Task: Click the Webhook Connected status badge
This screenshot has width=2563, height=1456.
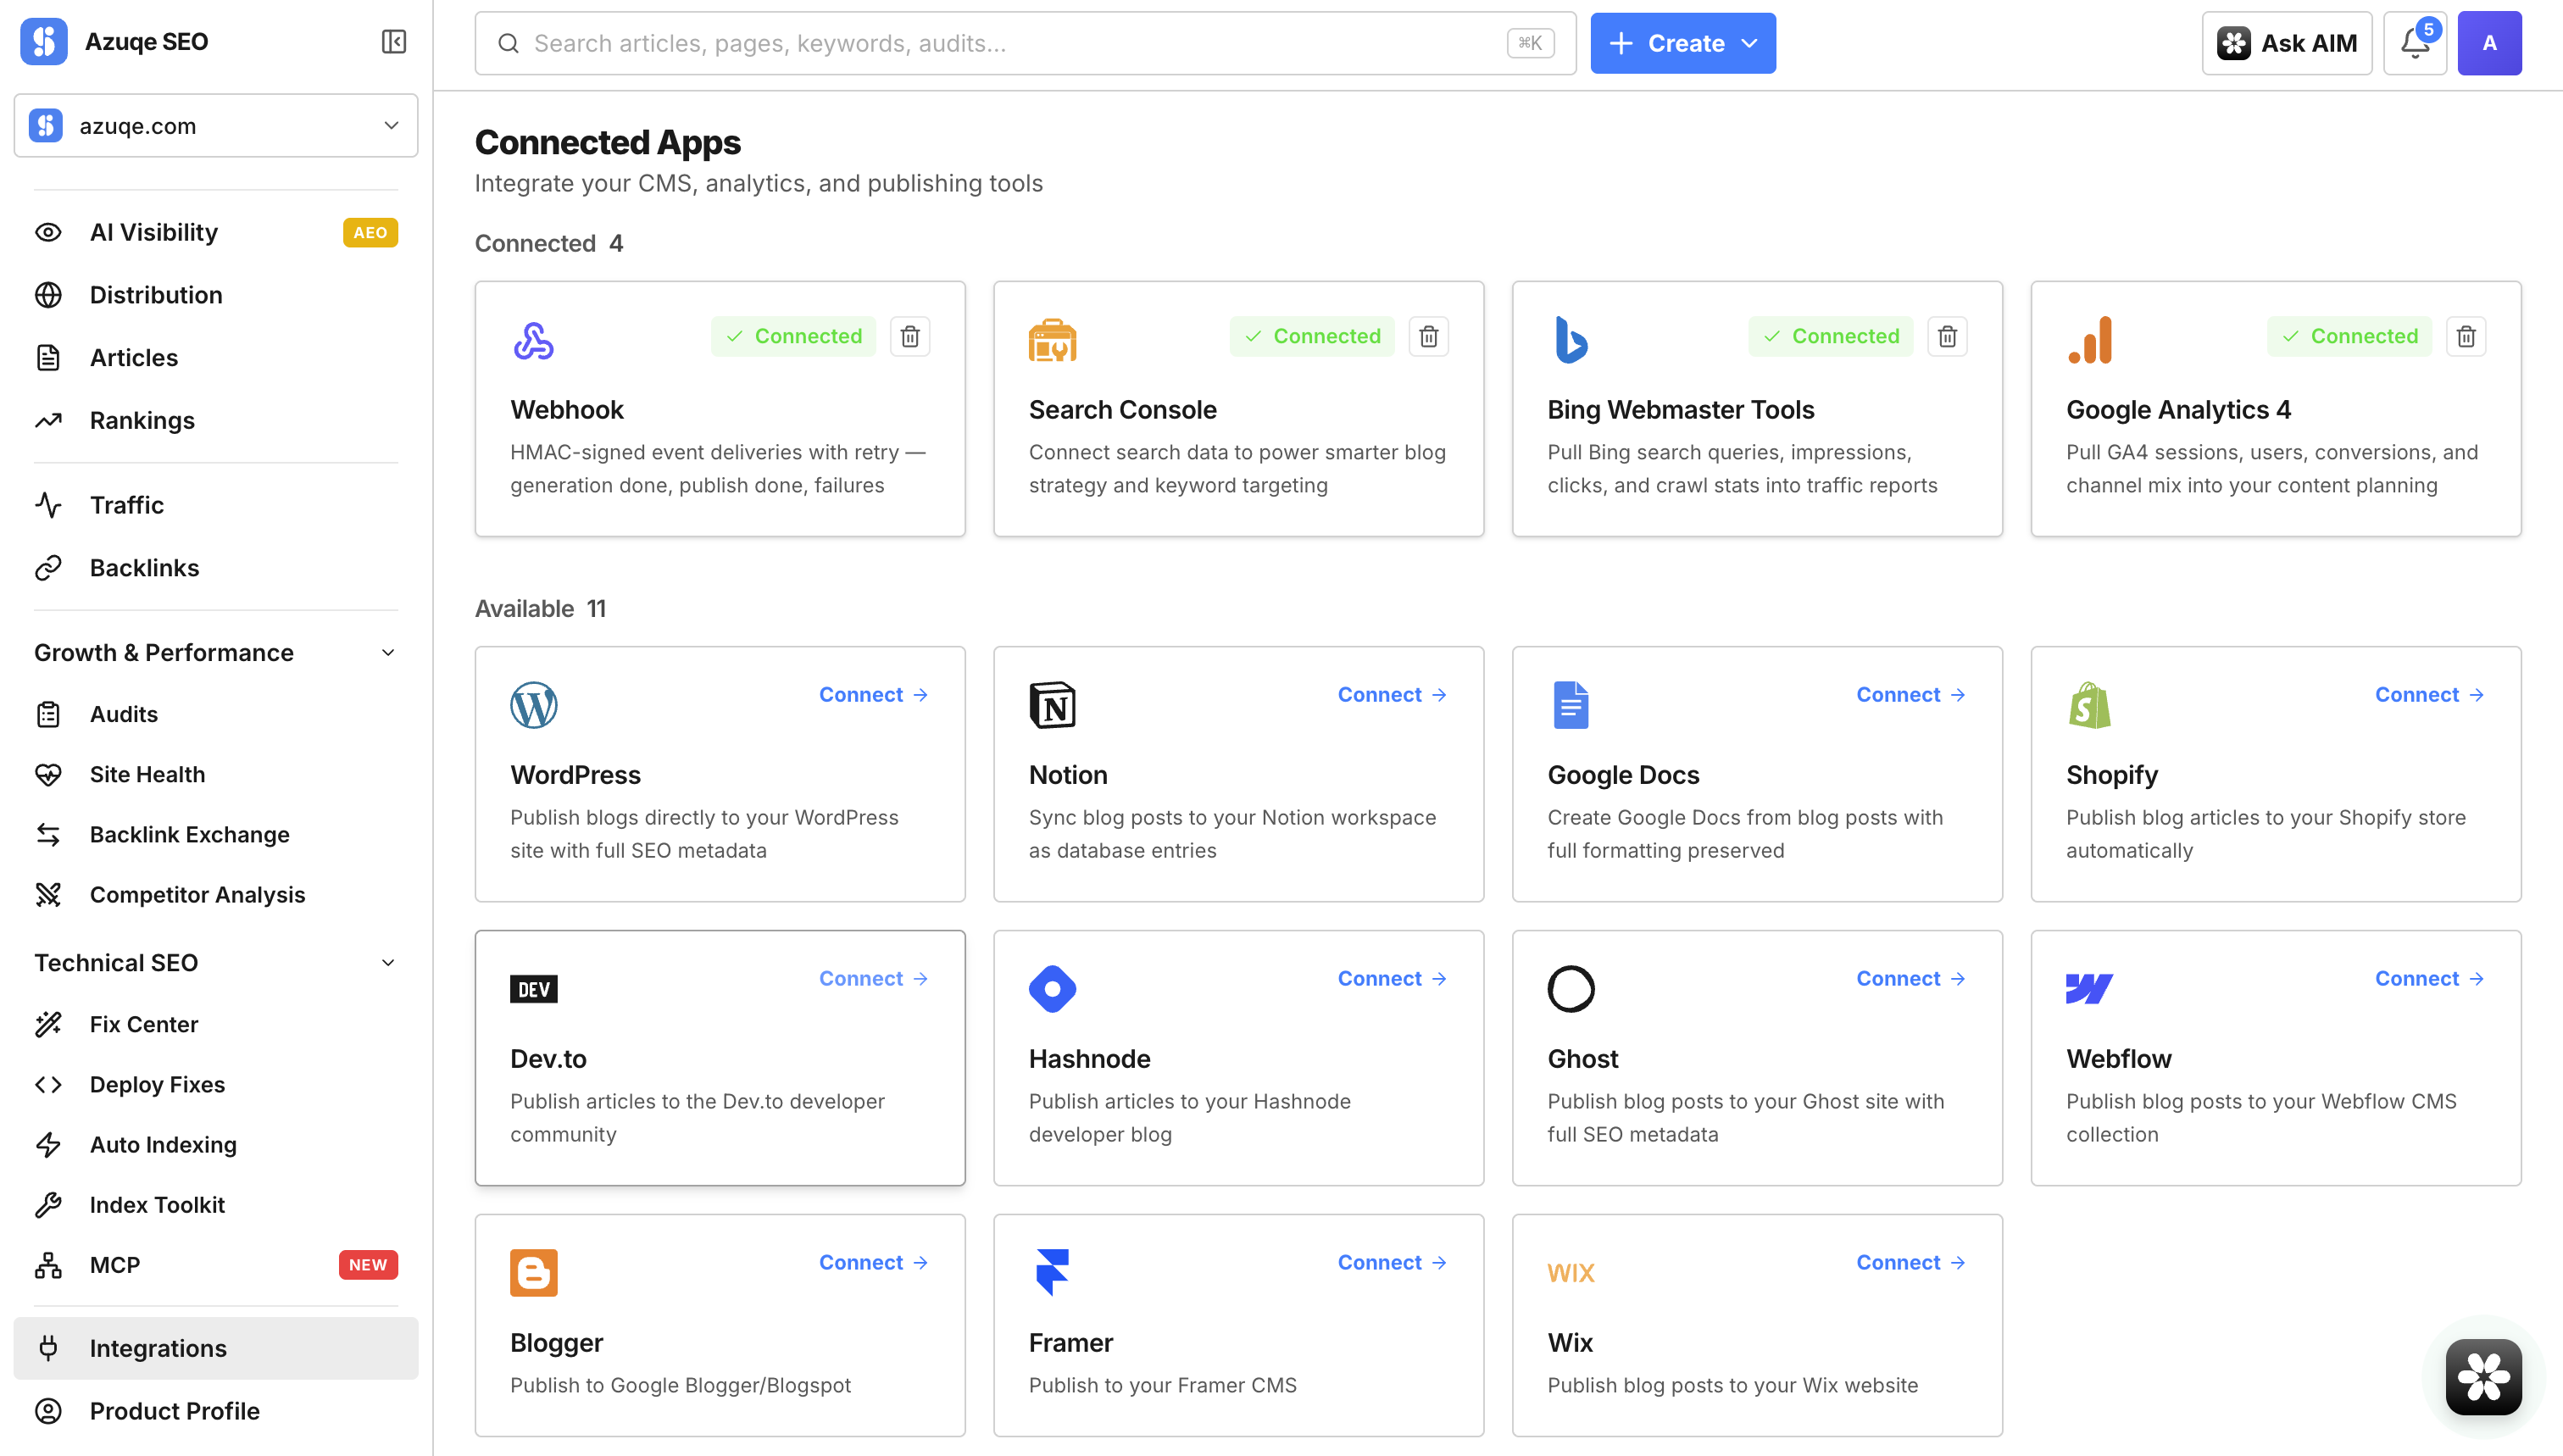Action: [x=794, y=337]
